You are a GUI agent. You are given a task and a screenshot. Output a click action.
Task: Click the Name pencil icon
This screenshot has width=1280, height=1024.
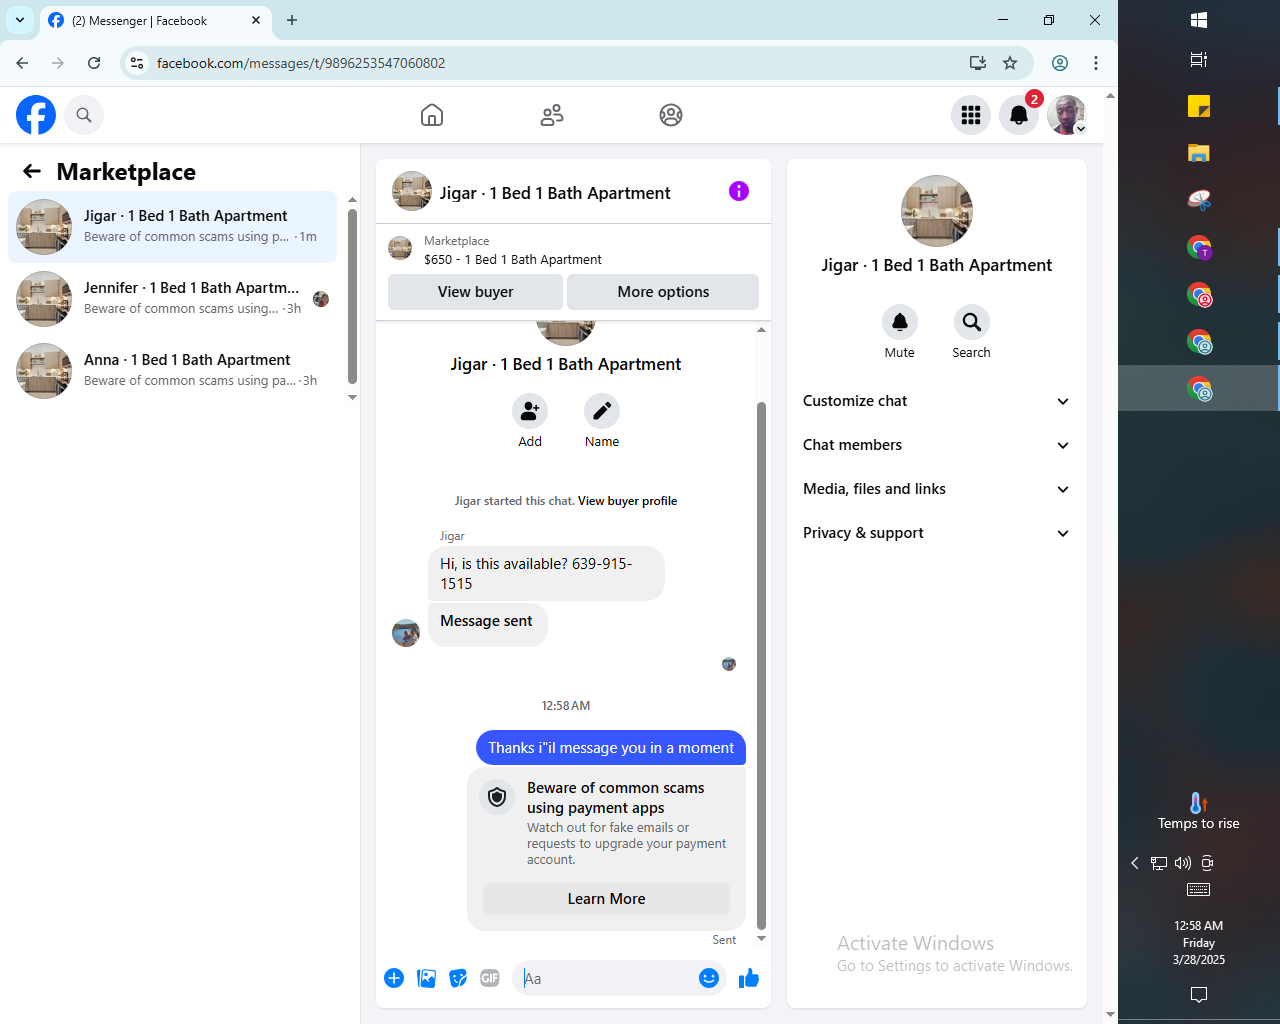point(602,411)
